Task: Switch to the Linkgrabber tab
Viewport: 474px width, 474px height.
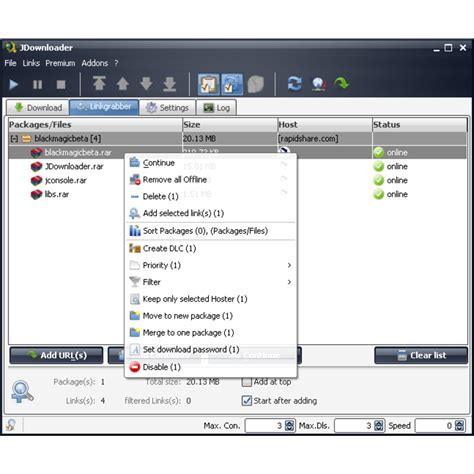Action: [104, 107]
